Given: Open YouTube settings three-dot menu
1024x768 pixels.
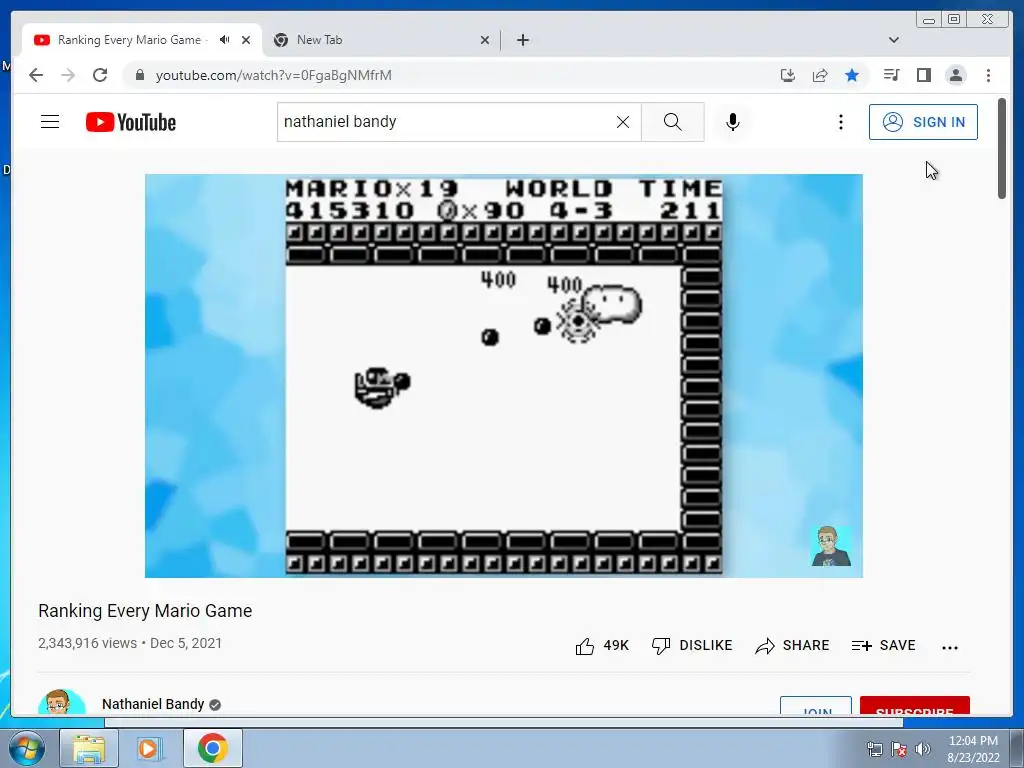Looking at the screenshot, I should point(840,122).
